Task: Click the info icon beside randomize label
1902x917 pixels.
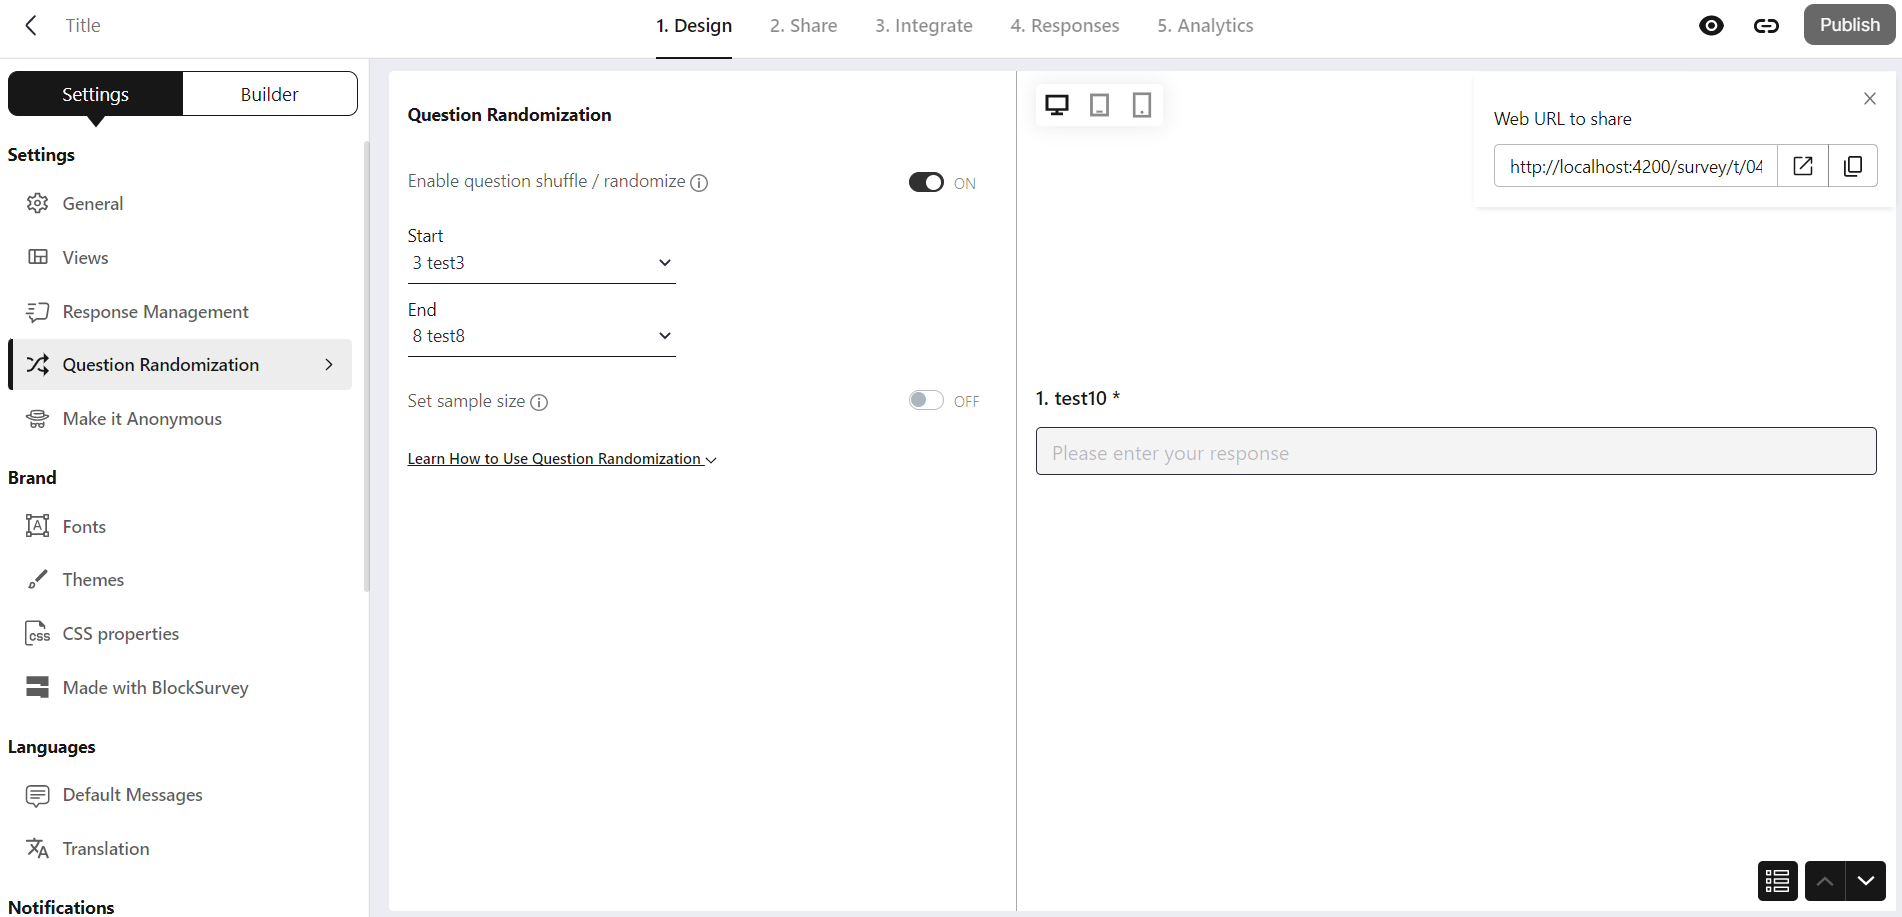Action: pyautogui.click(x=700, y=183)
